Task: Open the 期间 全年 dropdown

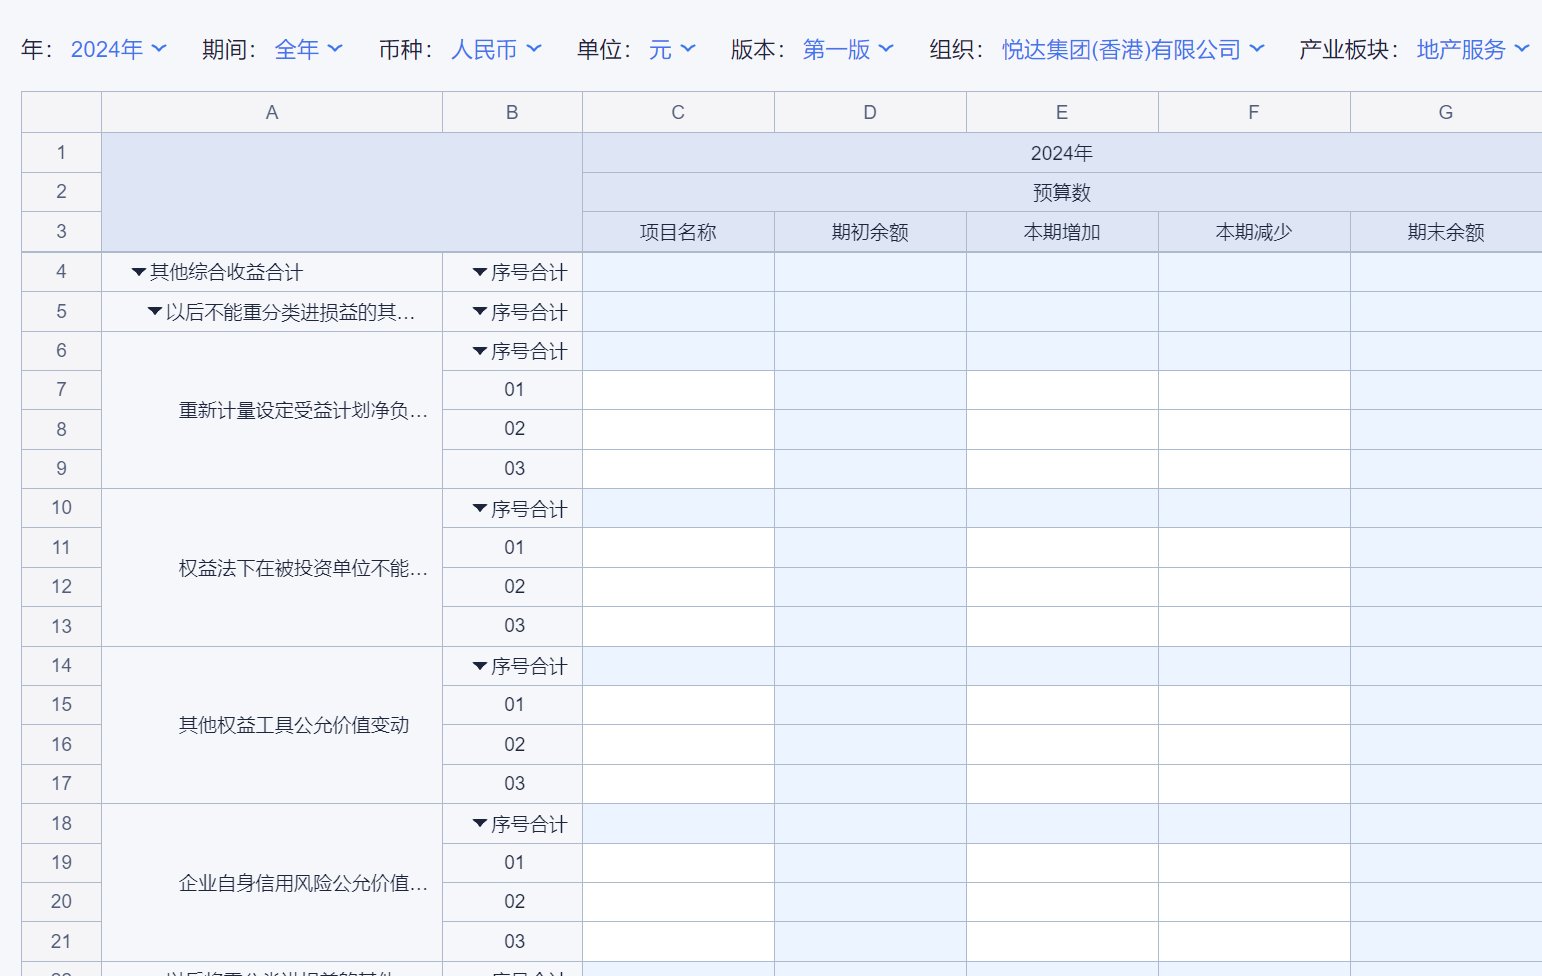Action: click(308, 49)
